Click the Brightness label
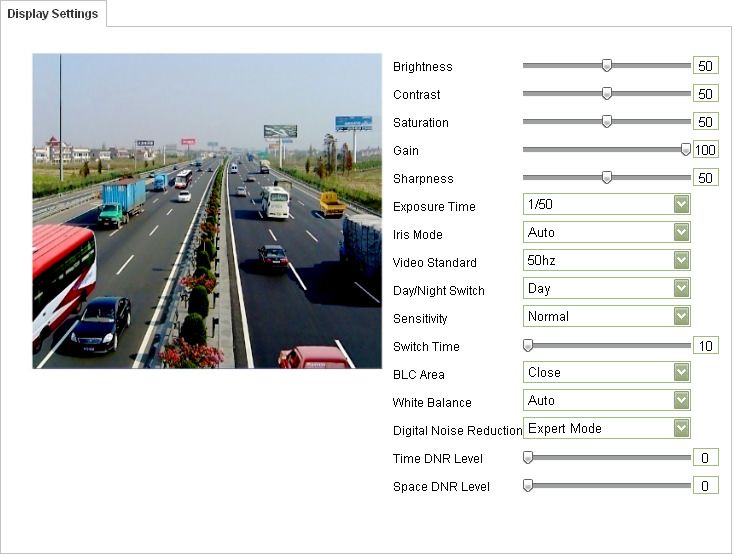 coord(423,67)
